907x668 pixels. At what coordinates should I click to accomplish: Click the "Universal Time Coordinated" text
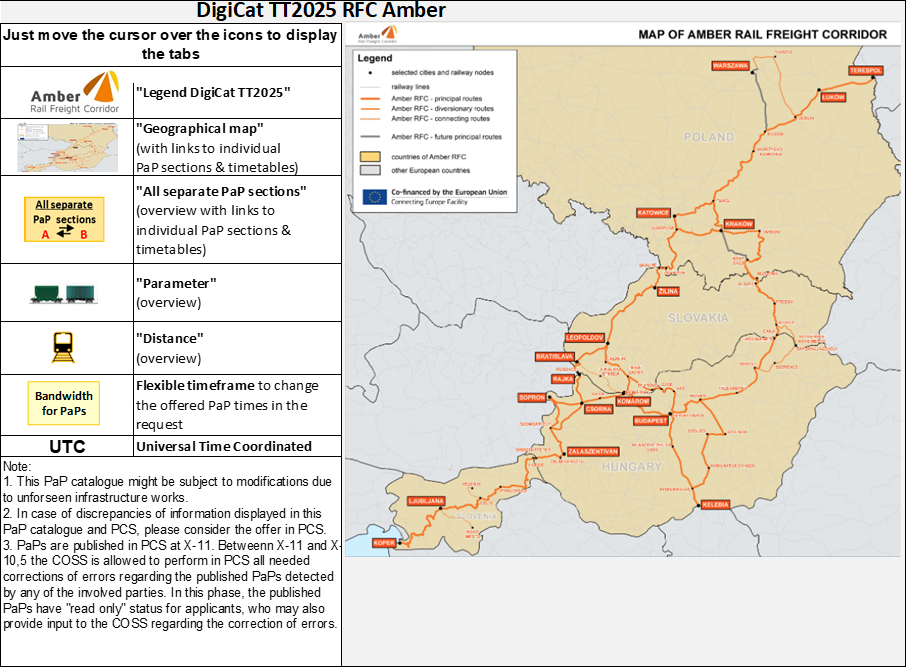(224, 446)
